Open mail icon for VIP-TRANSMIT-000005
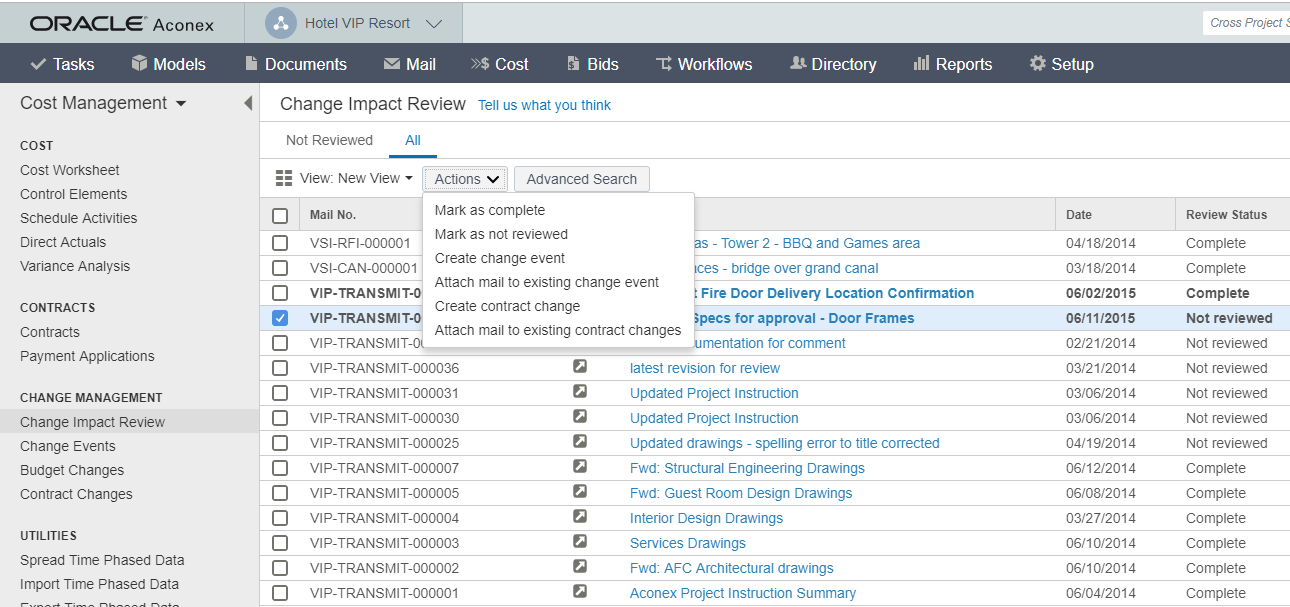 pyautogui.click(x=580, y=491)
